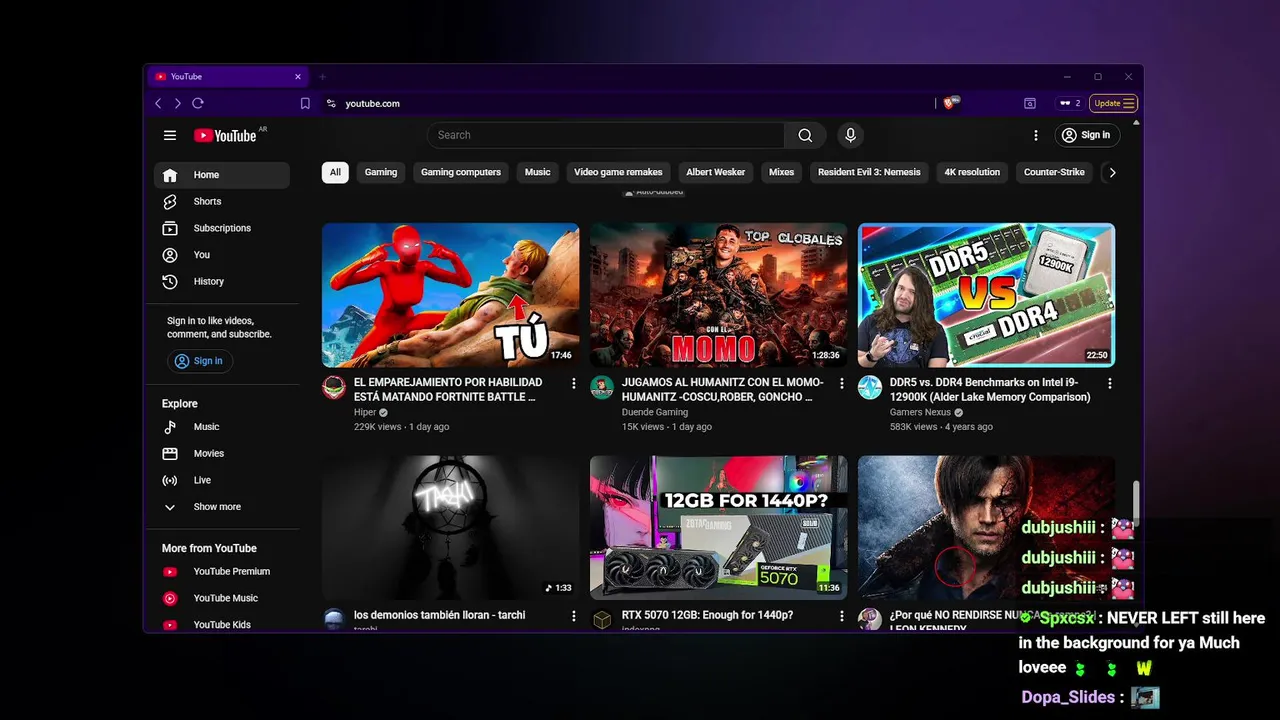This screenshot has width=1280, height=720.
Task: Select the Gaming computers chip
Action: (x=461, y=172)
